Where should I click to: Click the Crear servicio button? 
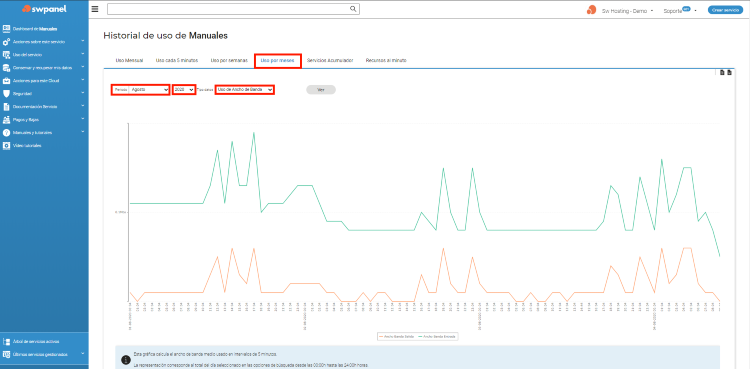tap(725, 10)
